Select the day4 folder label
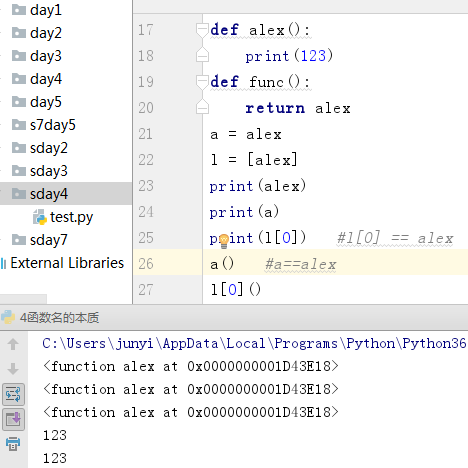 (46, 79)
